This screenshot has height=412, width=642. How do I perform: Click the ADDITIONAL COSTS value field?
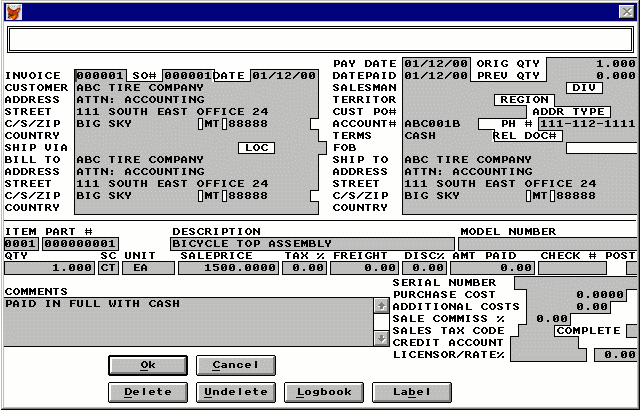pos(568,307)
